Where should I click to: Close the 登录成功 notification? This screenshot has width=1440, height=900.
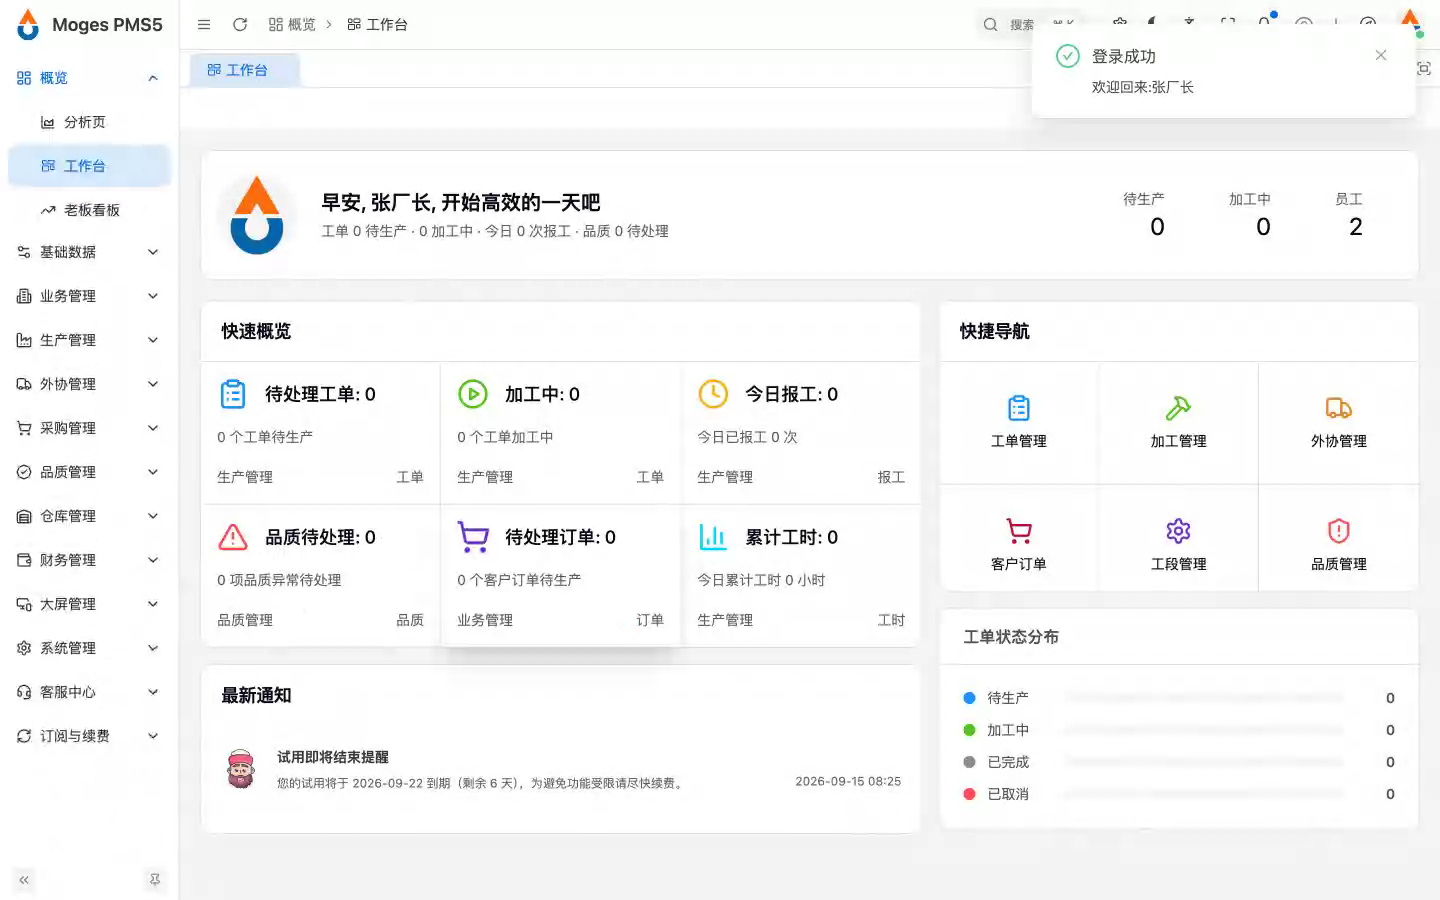tap(1381, 55)
